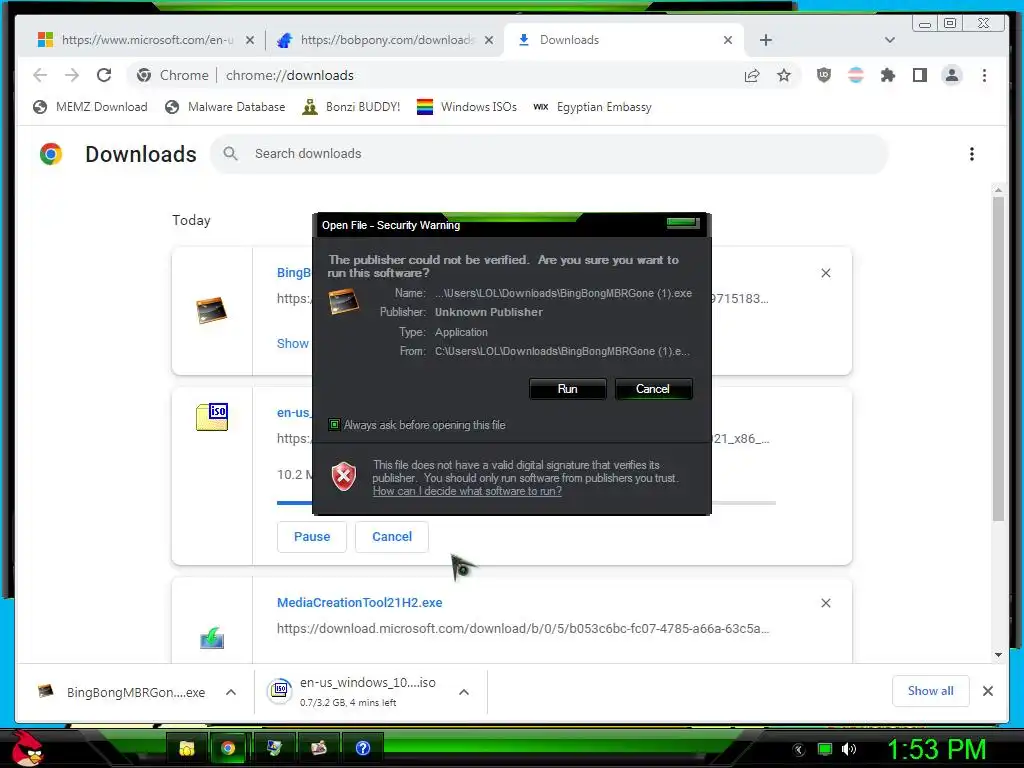Open 'How can I decide what software to run?' link
The height and width of the screenshot is (768, 1024).
click(467, 491)
